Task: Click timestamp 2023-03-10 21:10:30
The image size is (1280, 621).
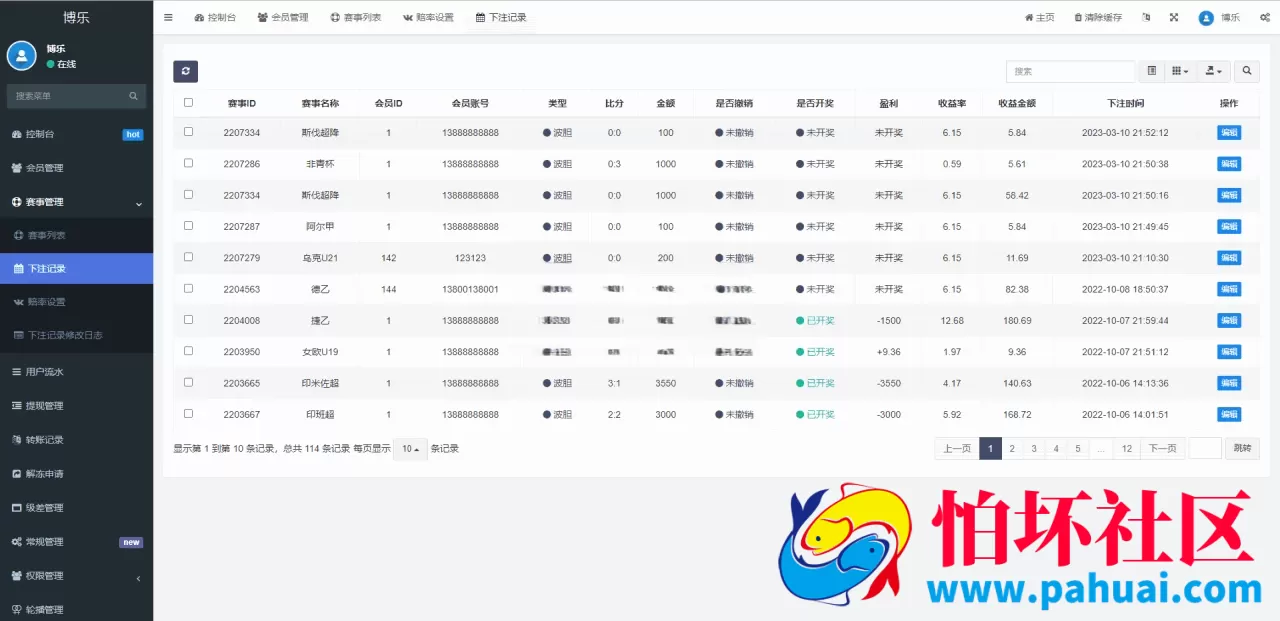Action: point(1125,258)
